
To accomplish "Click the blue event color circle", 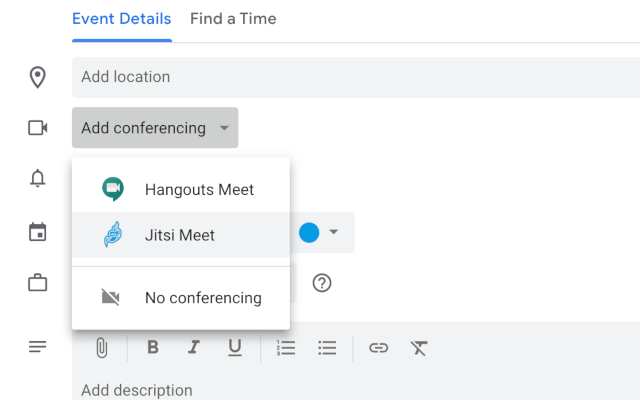I will coord(309,233).
